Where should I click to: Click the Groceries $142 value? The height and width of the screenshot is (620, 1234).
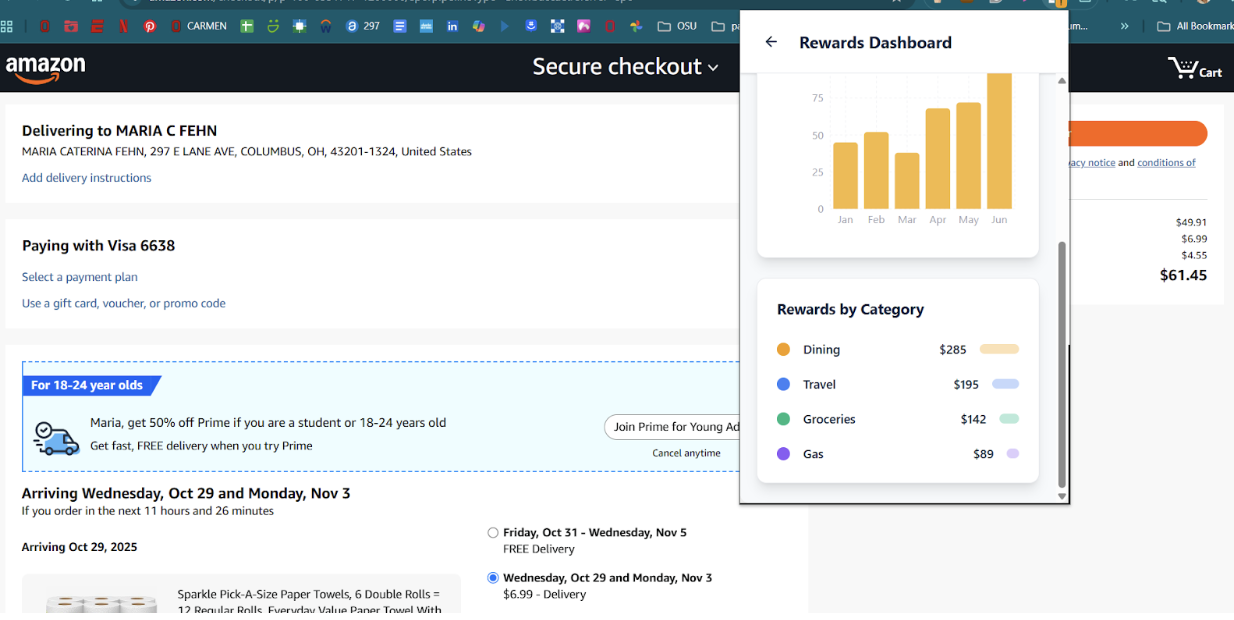(973, 419)
